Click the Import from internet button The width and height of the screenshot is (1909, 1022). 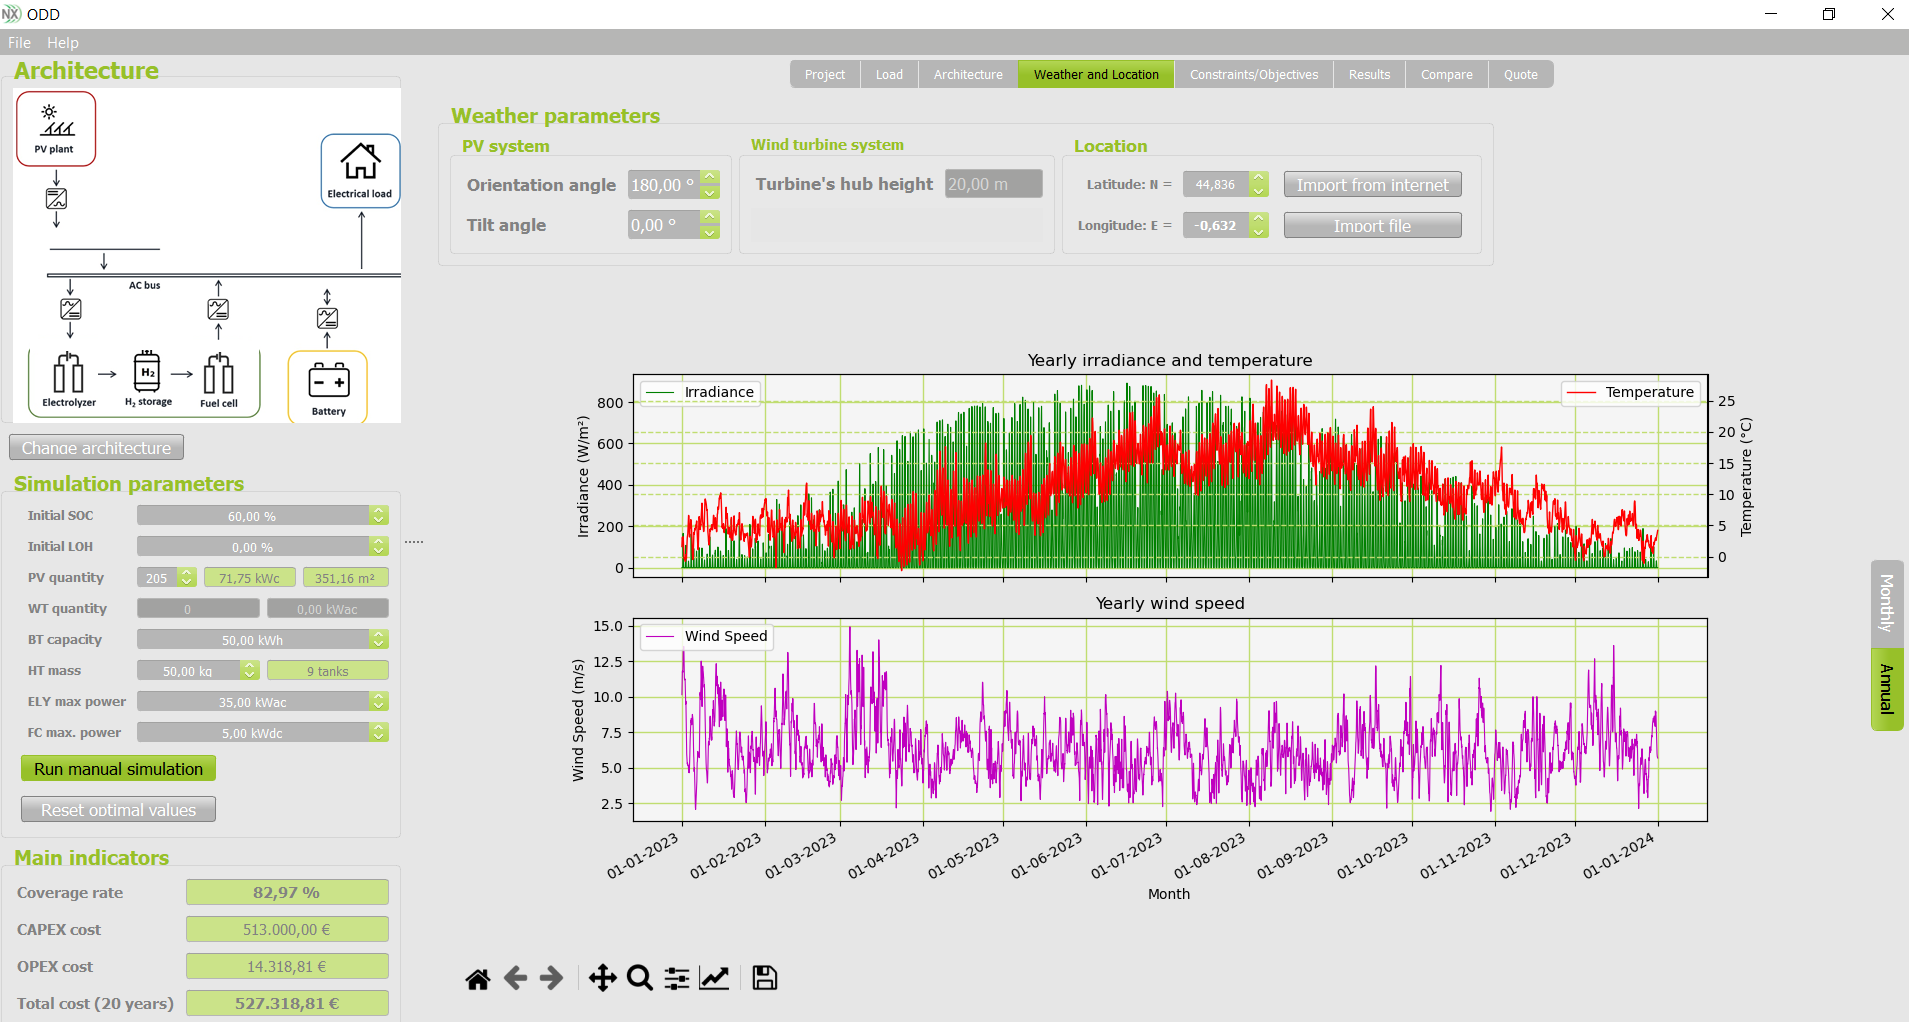[1372, 185]
